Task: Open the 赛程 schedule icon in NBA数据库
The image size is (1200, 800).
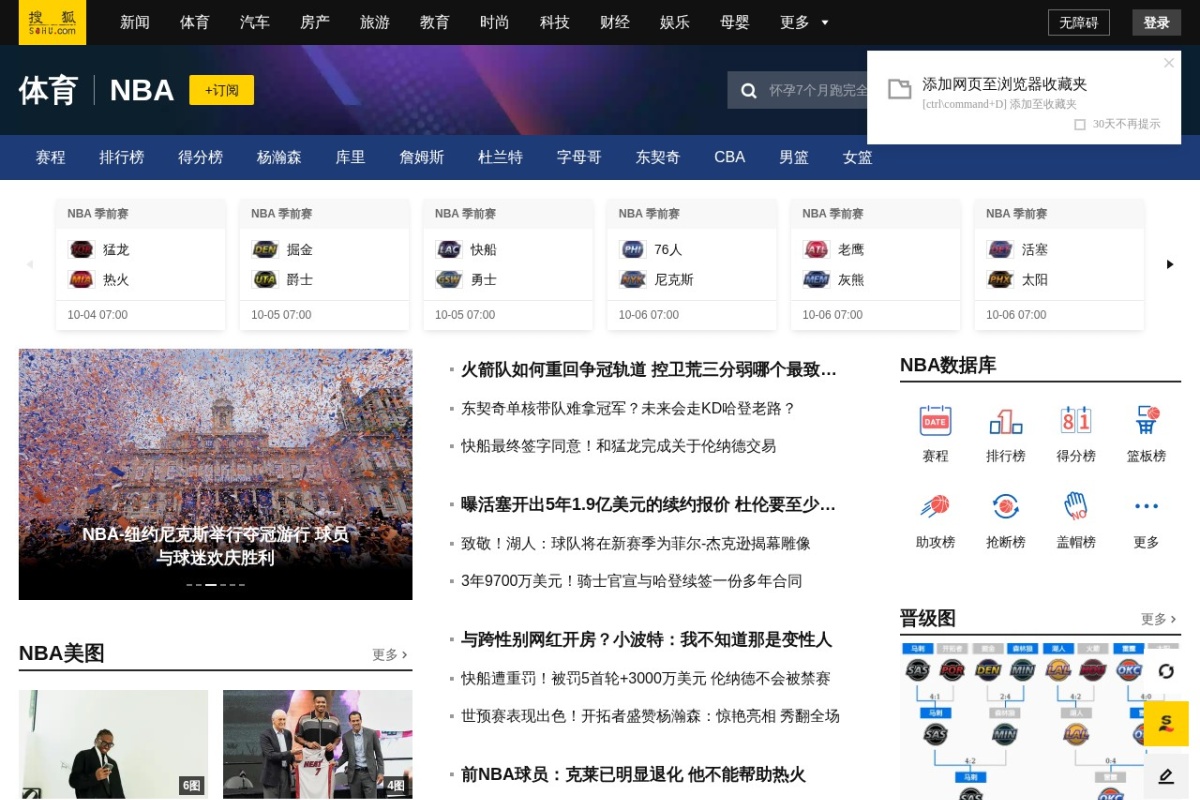Action: pos(935,421)
